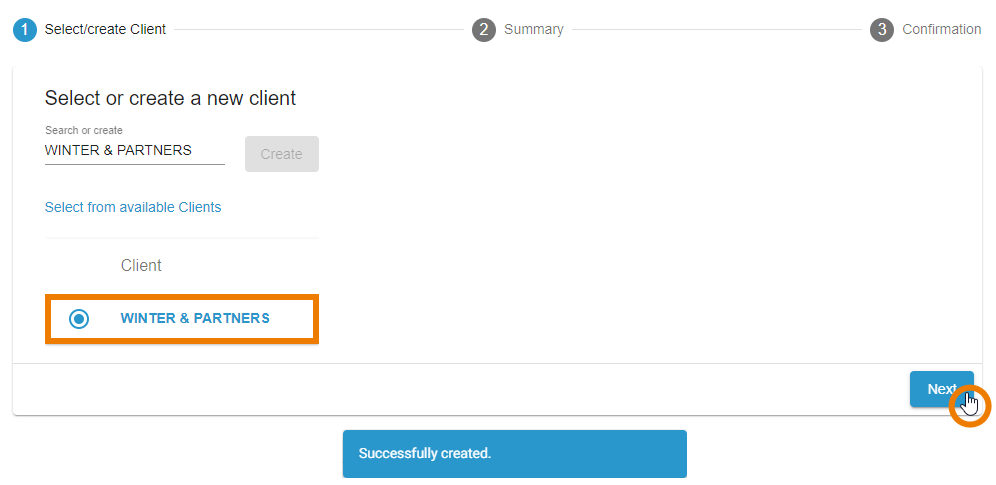Viewport: 996px width, 485px height.
Task: Focus the Search or create text field
Action: pyautogui.click(x=134, y=151)
